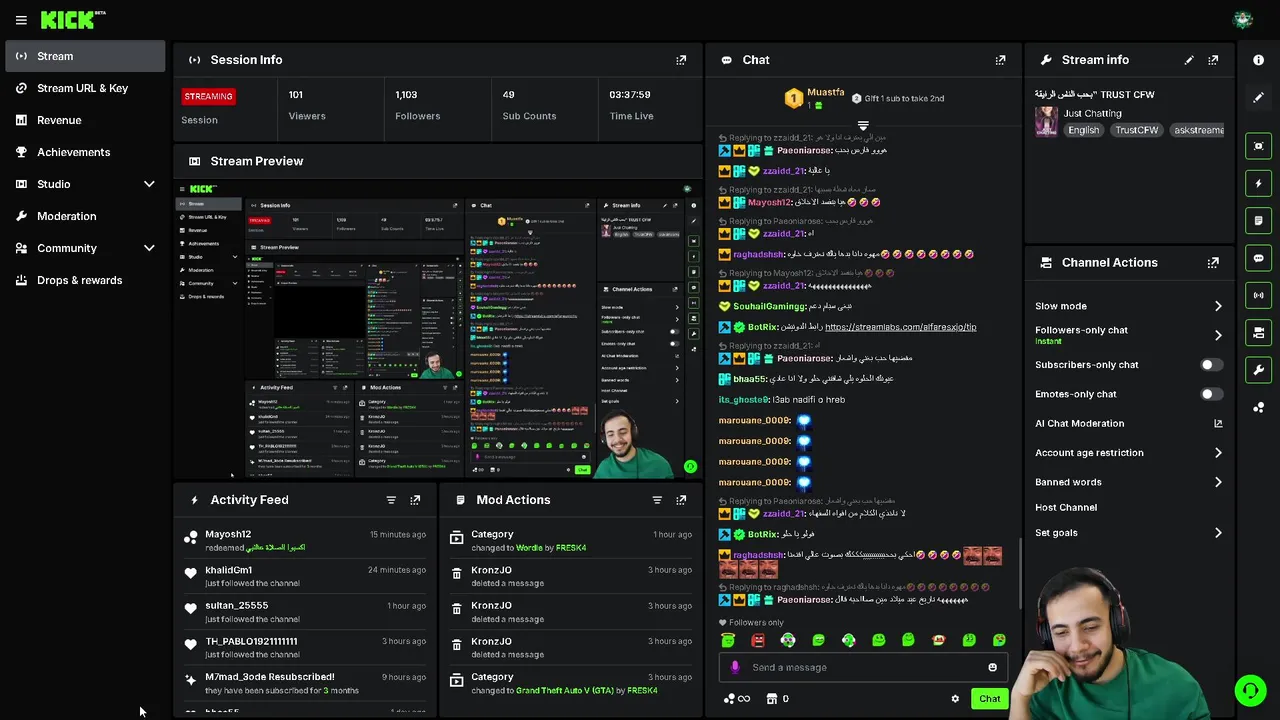1280x720 pixels.
Task: Open the hamburger menu next to KICK logo
Action: (x=21, y=20)
